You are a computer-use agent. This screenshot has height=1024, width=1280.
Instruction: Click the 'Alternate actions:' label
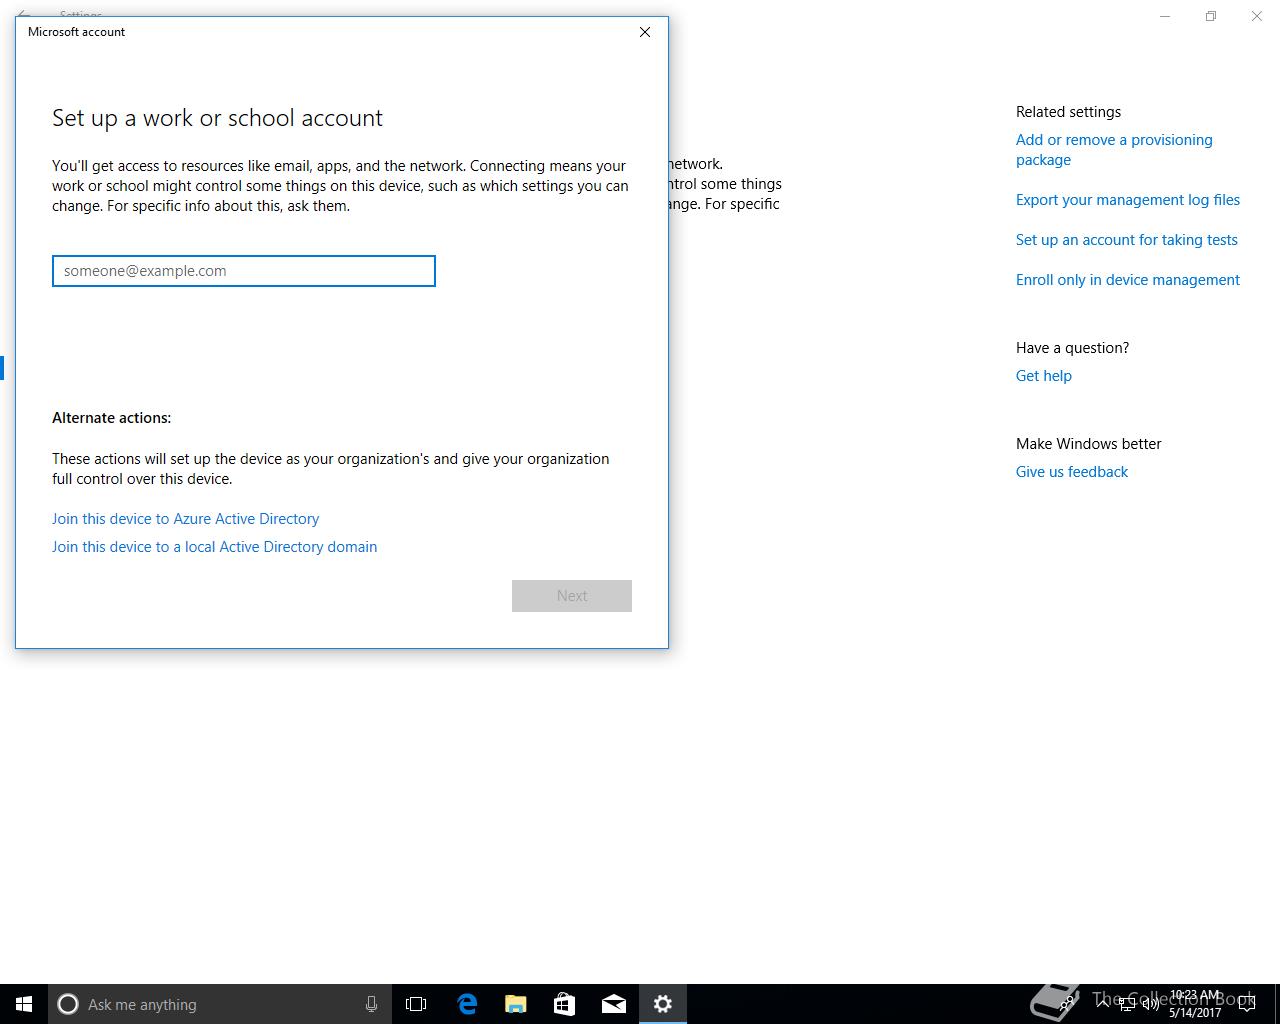(111, 418)
